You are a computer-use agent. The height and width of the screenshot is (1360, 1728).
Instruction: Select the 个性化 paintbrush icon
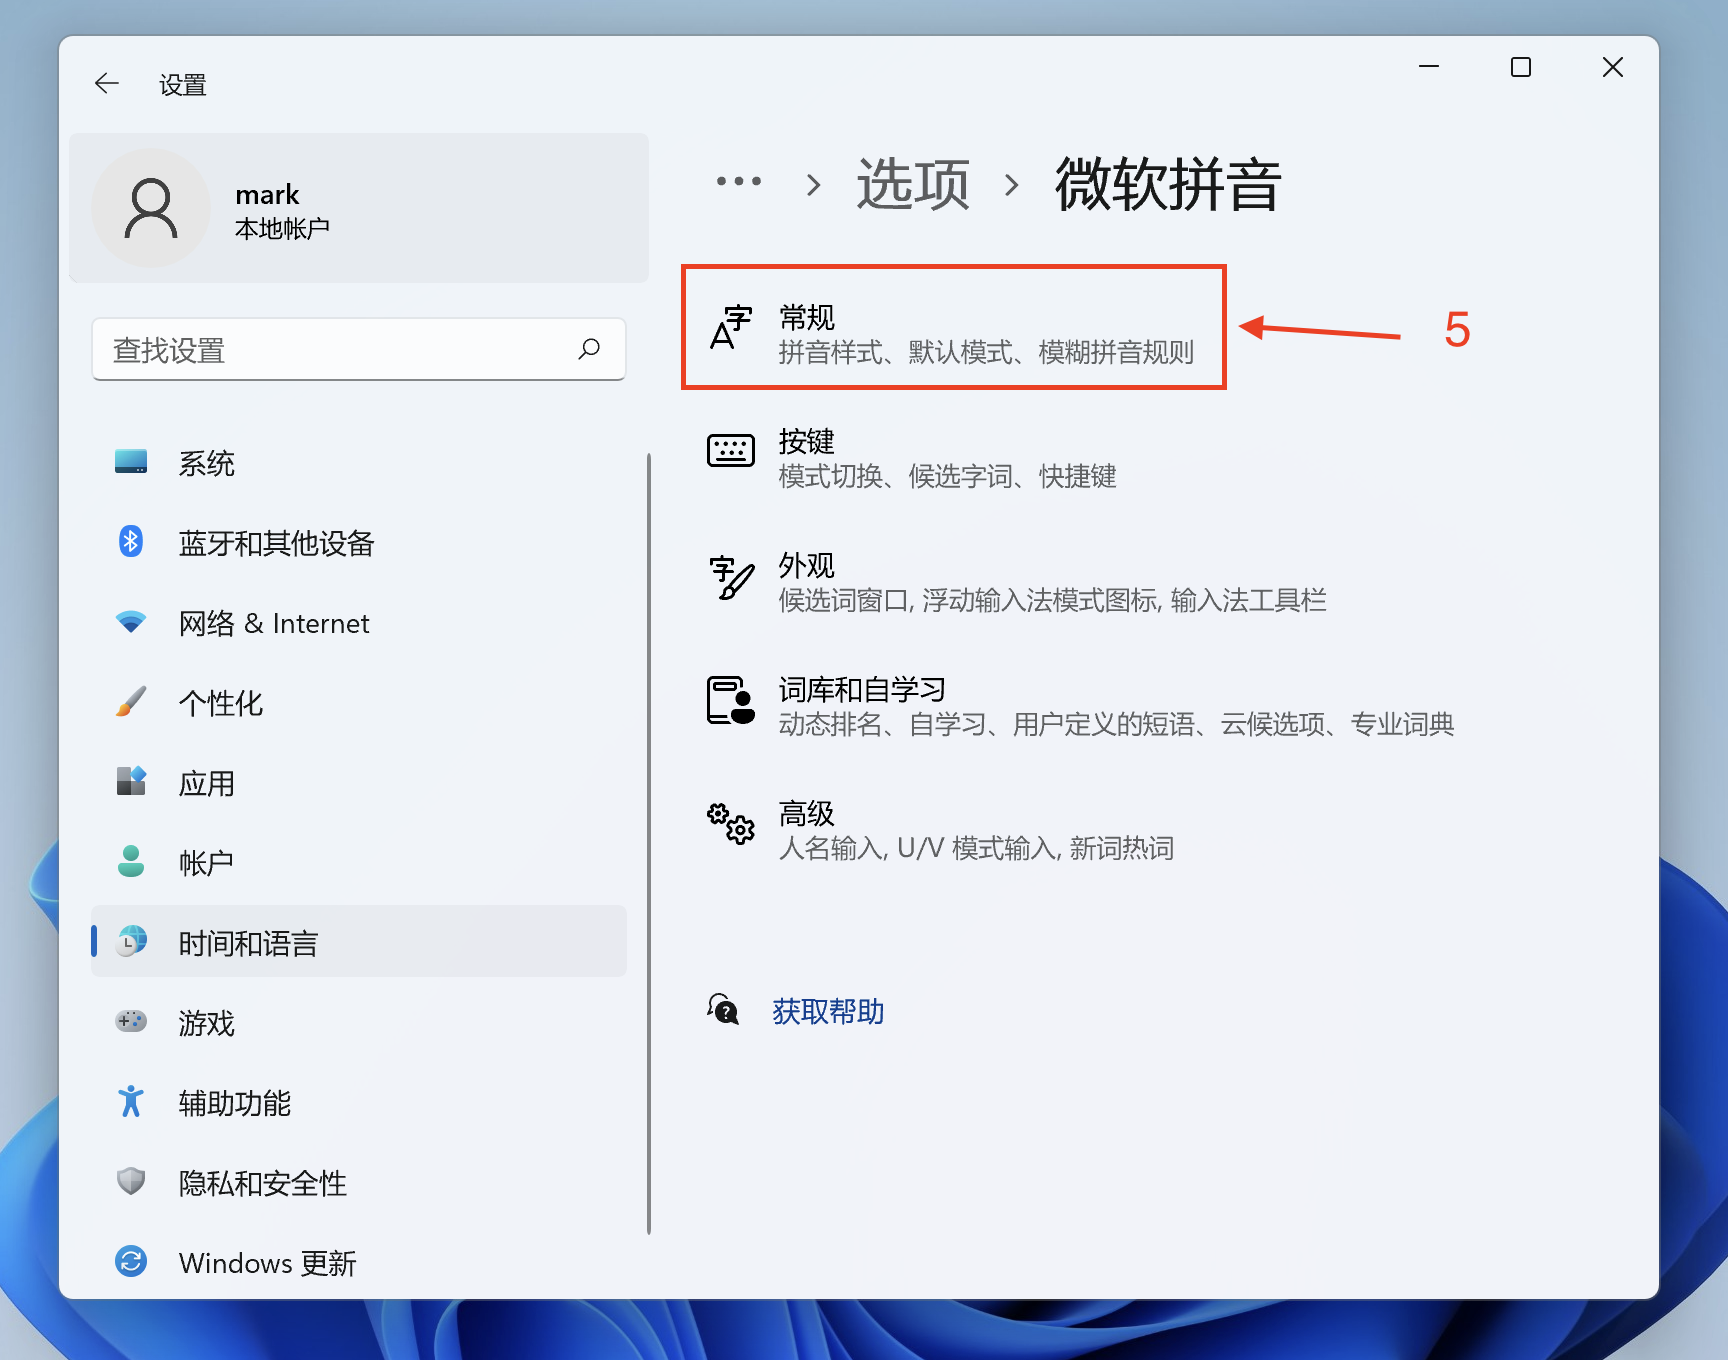tap(131, 701)
